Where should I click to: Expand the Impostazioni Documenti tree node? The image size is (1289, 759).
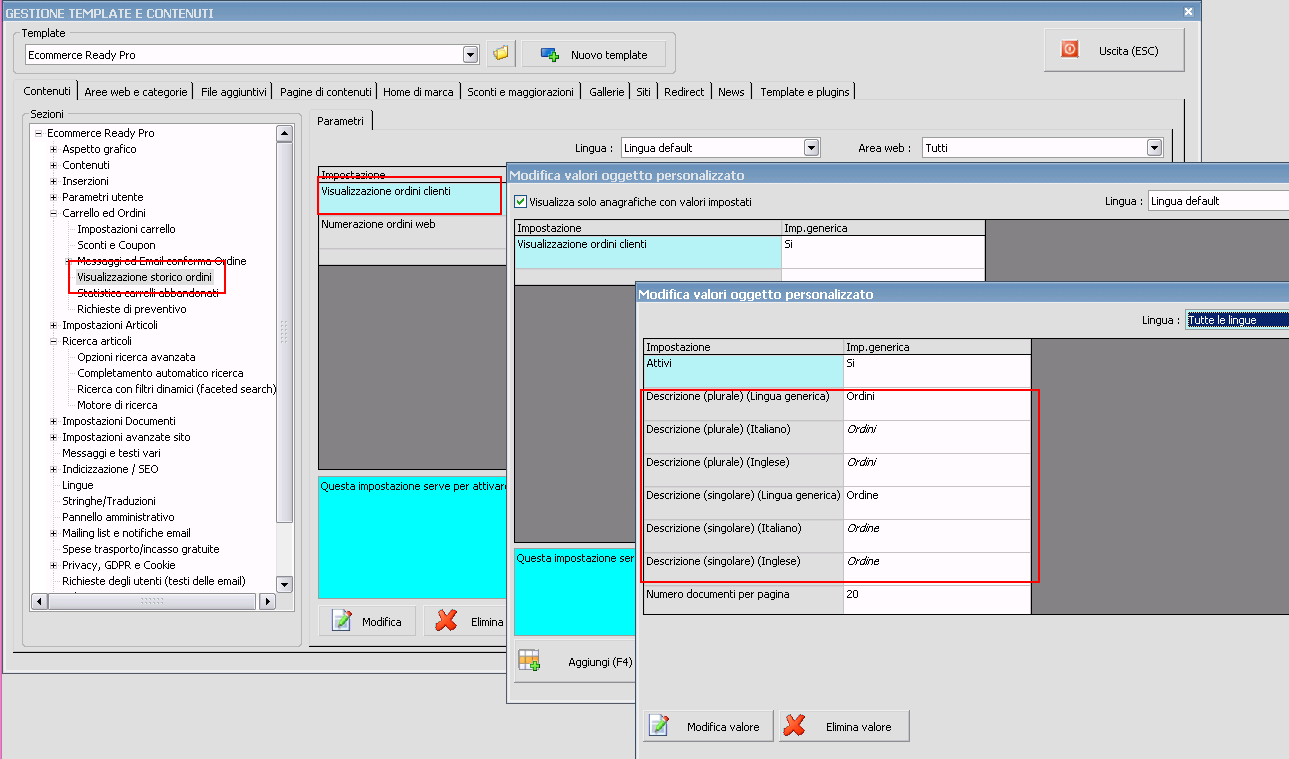[54, 421]
